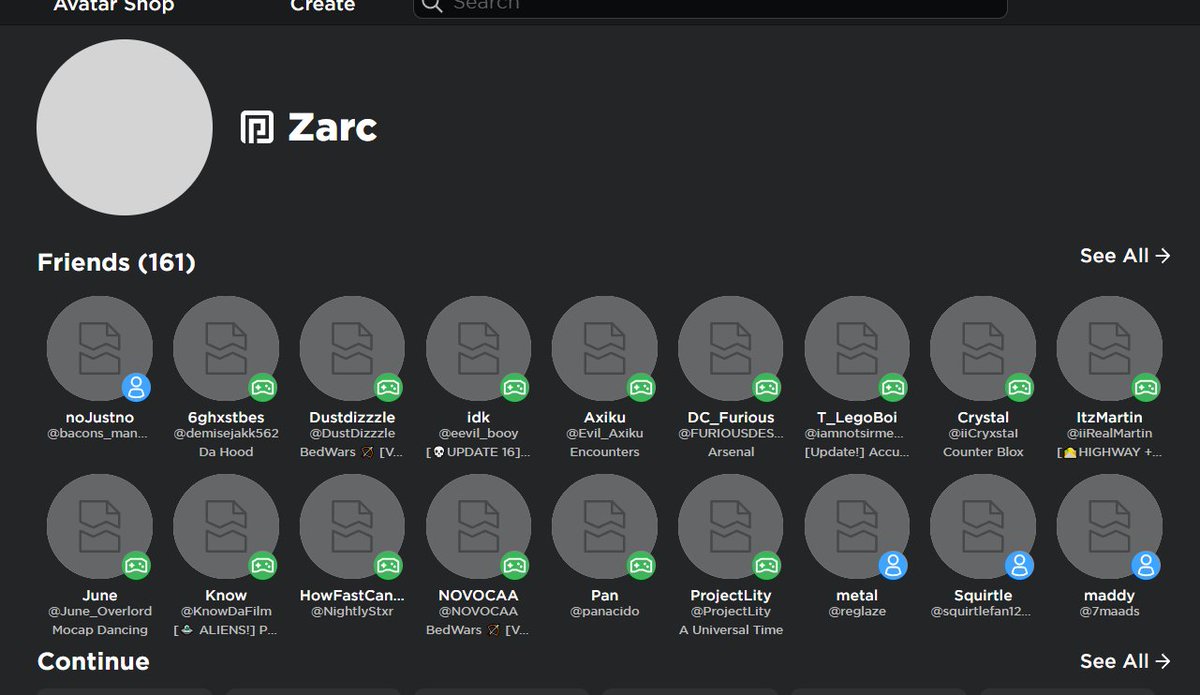Click See All next to Continue
This screenshot has width=1200, height=695.
tap(1125, 661)
